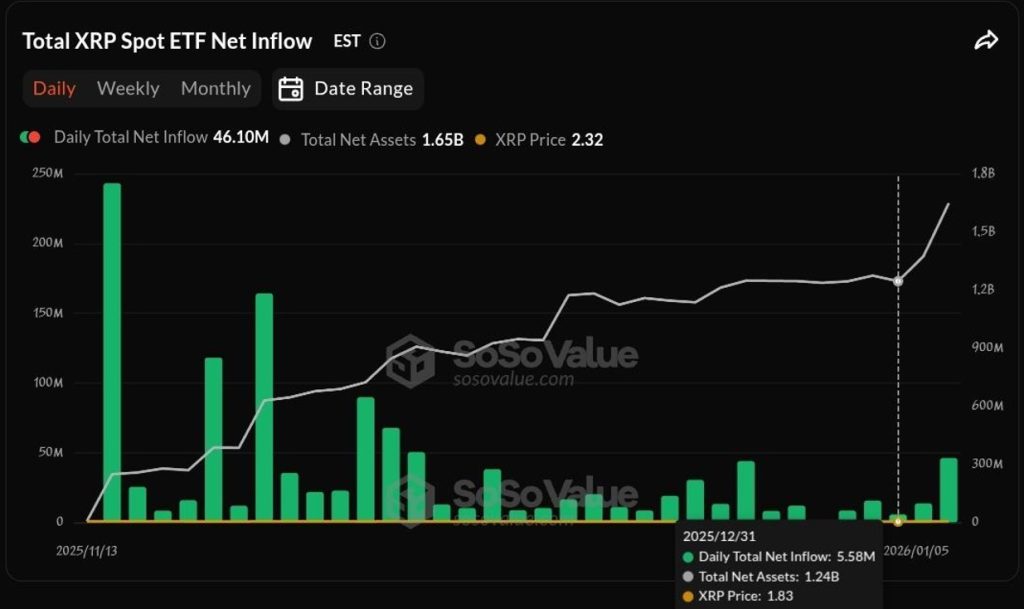1024x609 pixels.
Task: Click the calendar icon in Date Range
Action: point(291,89)
